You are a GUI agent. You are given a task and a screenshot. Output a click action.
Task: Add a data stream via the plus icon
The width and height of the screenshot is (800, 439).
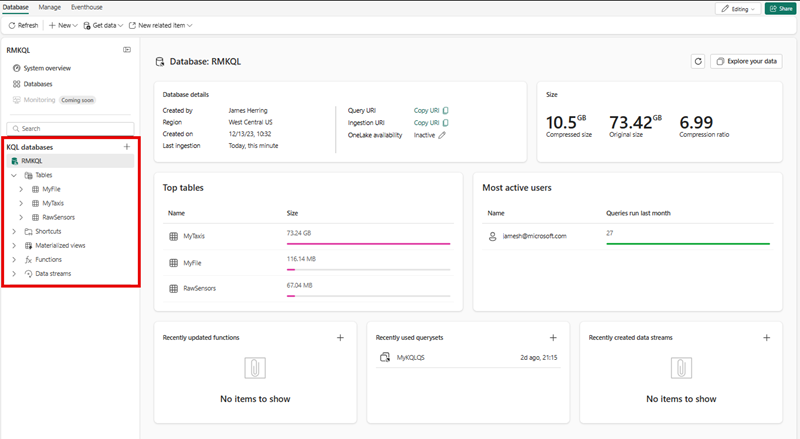767,338
